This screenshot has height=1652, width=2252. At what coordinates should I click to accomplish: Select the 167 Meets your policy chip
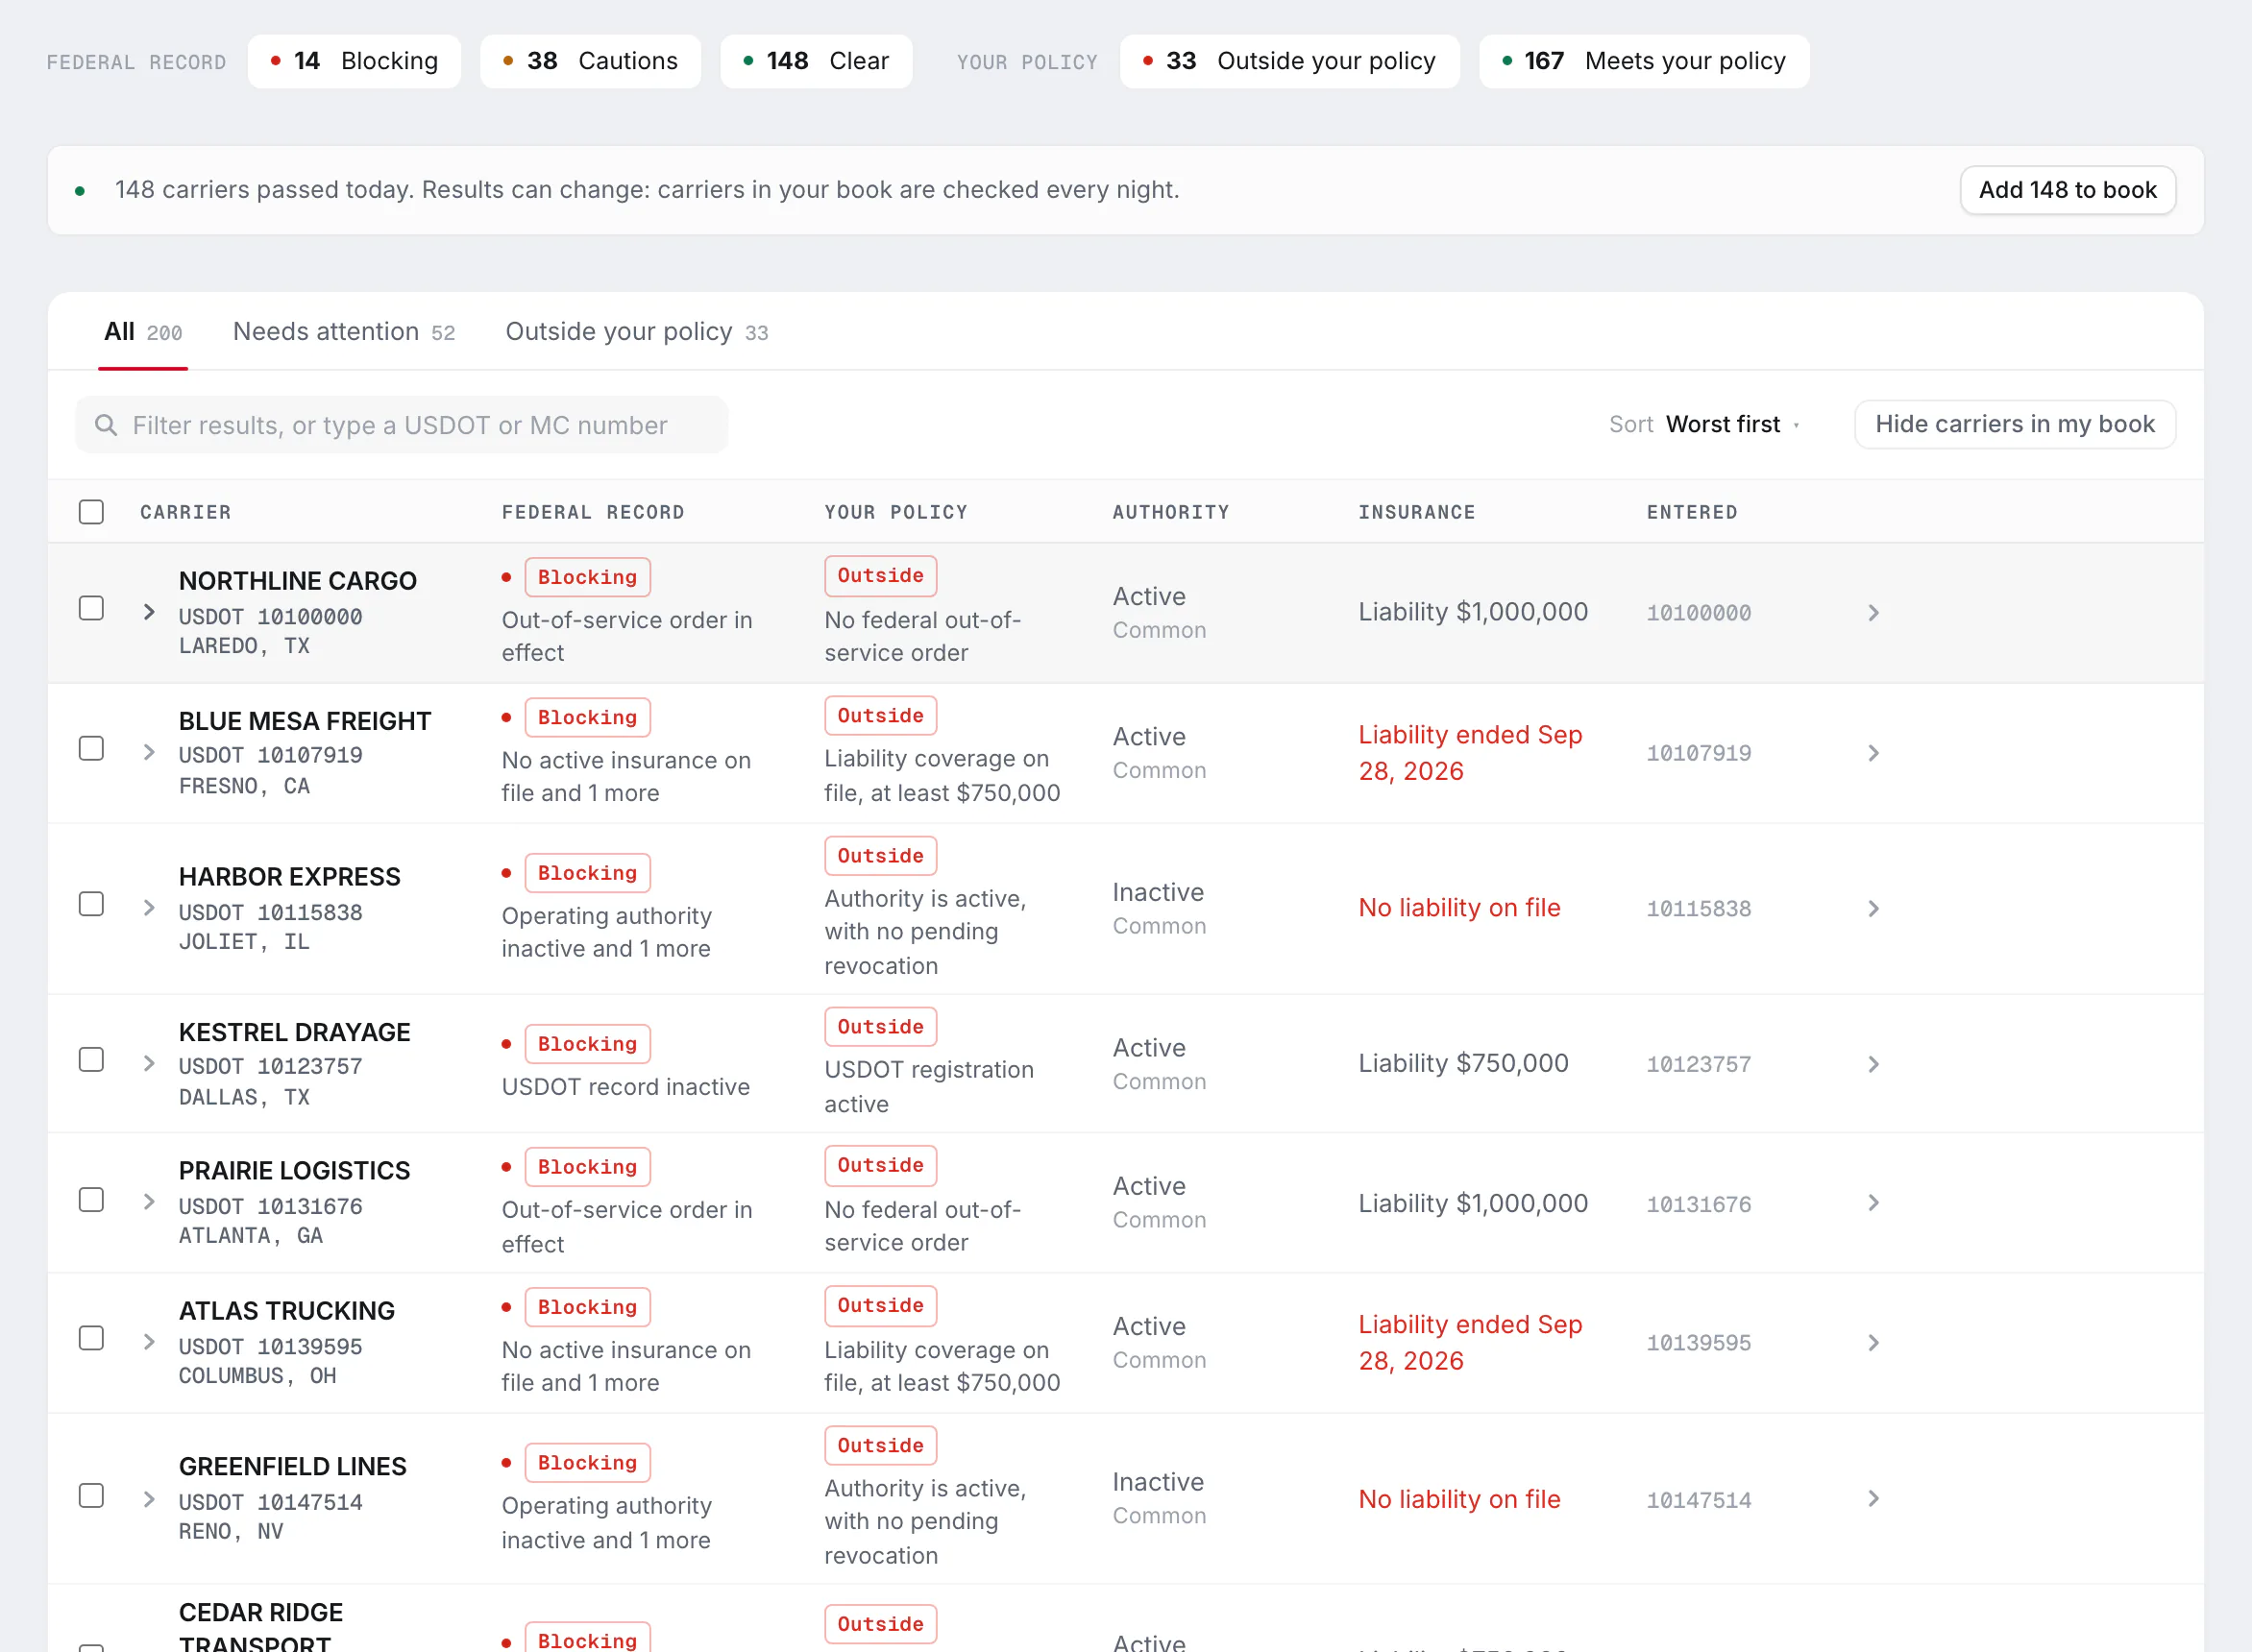(x=1644, y=61)
